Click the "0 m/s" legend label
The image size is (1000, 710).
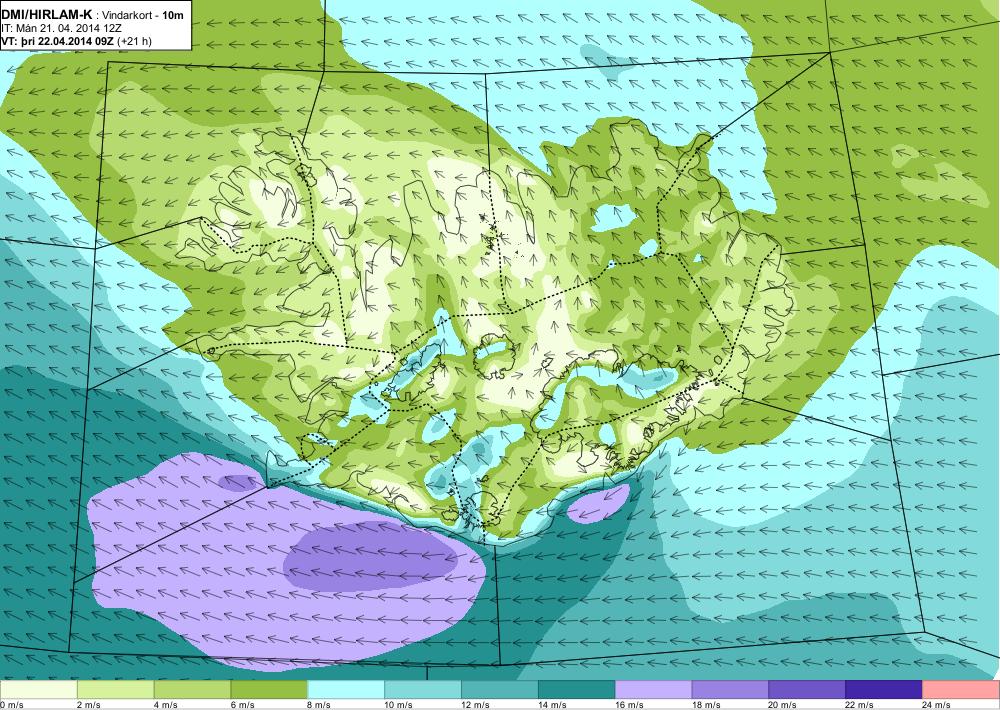pyautogui.click(x=12, y=705)
